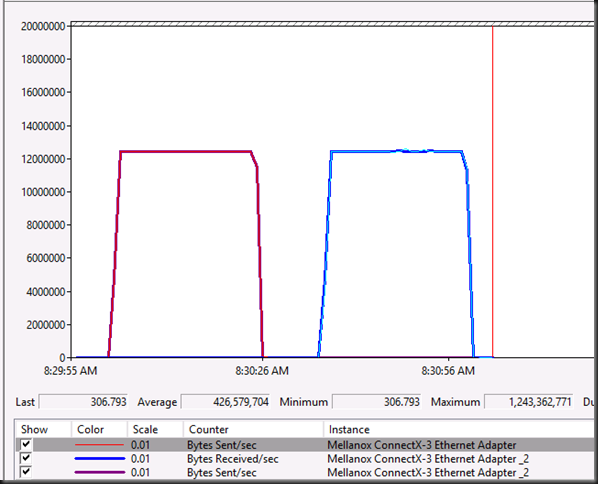Click the red vertical time marker line
Image resolution: width=598 pixels, height=484 pixels.
click(x=492, y=191)
